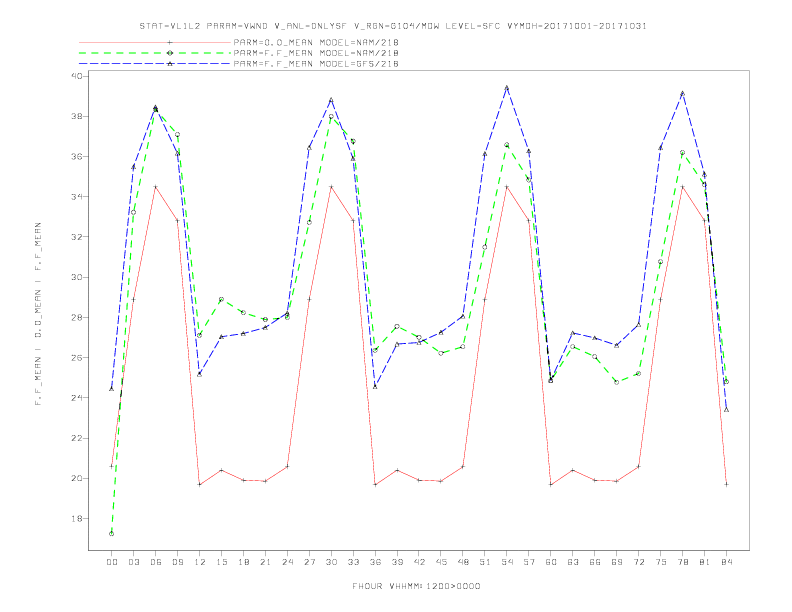Click x-axis tick label 78

point(683,562)
